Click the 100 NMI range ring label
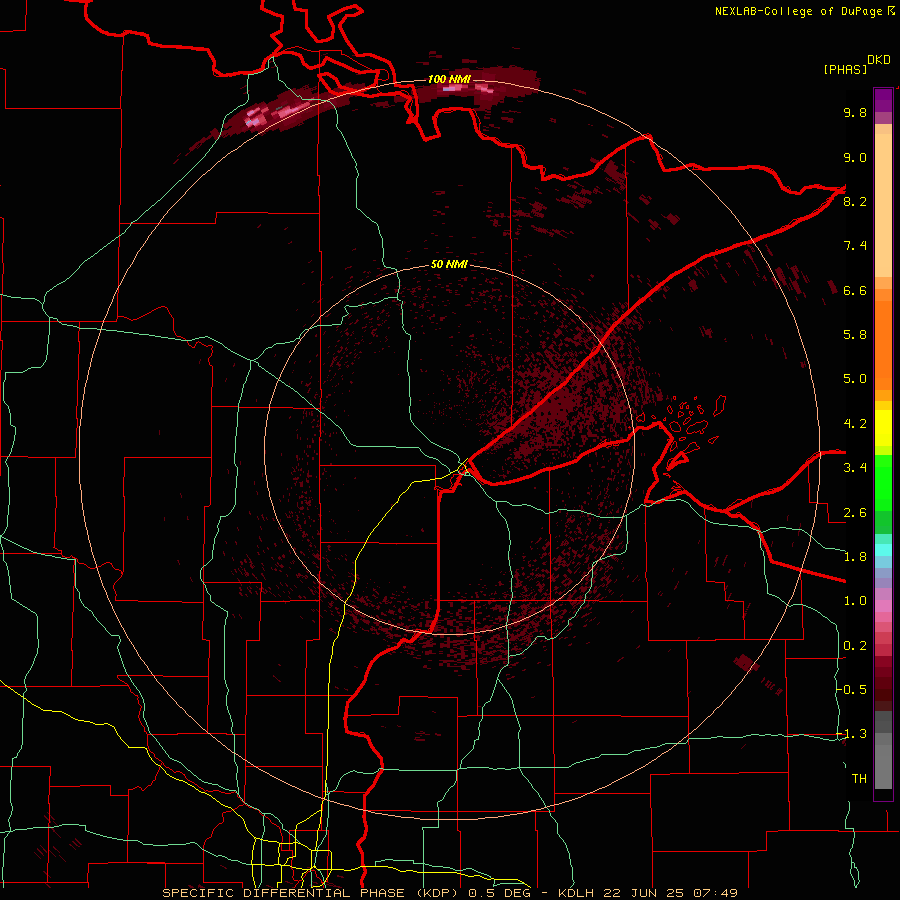The height and width of the screenshot is (900, 900). (x=449, y=79)
